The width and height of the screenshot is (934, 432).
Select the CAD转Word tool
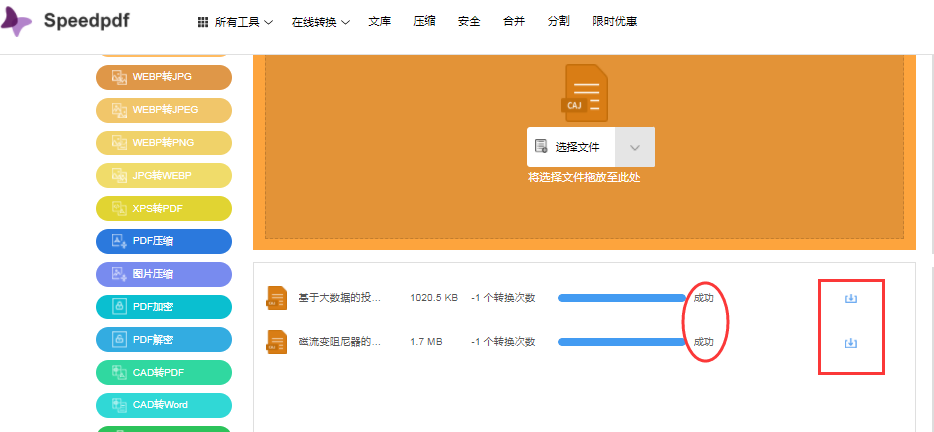click(x=164, y=405)
